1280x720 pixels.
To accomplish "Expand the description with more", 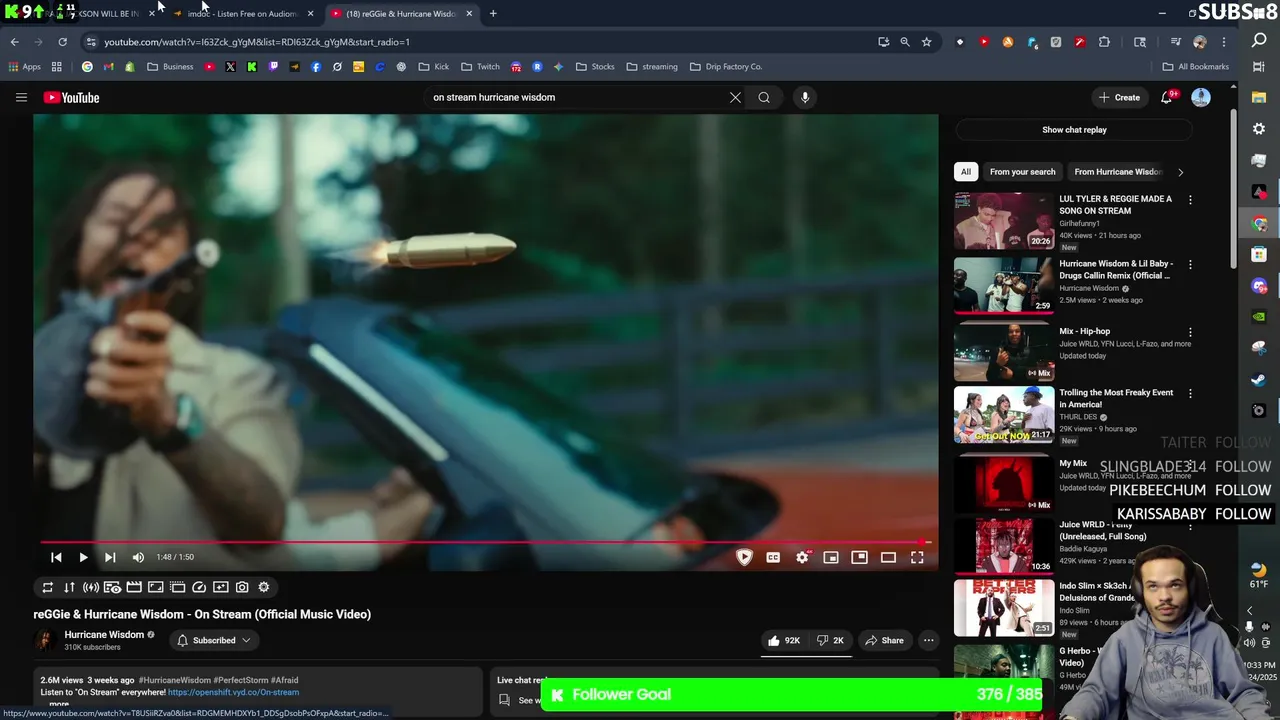I will (x=59, y=704).
